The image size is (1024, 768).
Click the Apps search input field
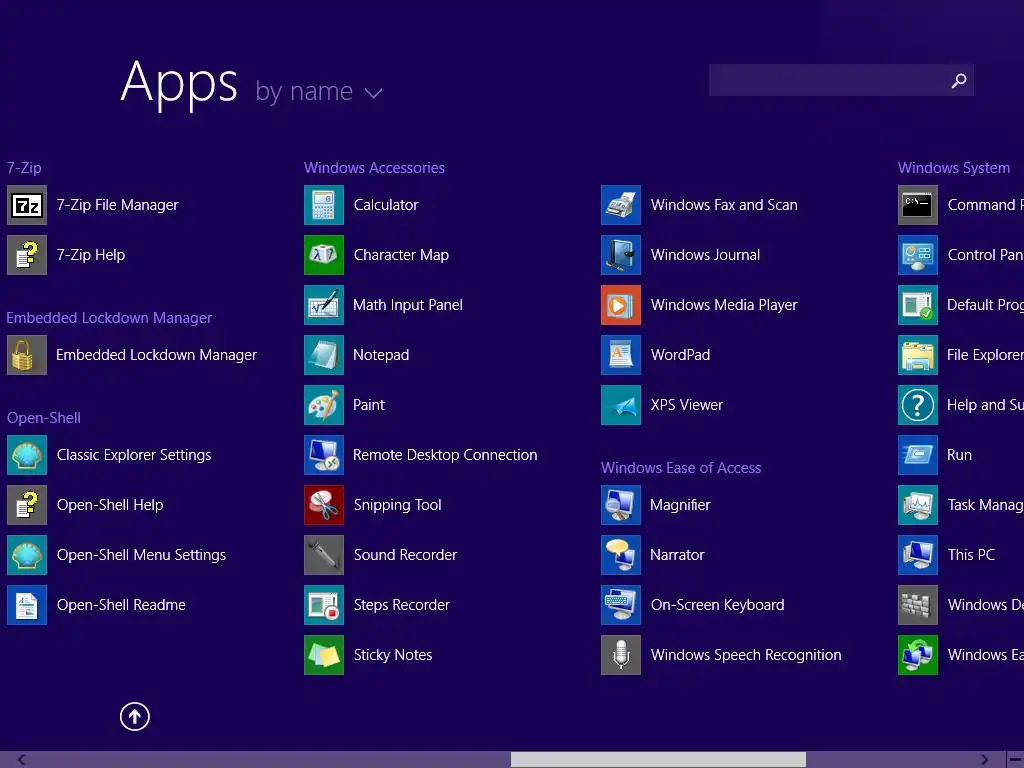(828, 80)
